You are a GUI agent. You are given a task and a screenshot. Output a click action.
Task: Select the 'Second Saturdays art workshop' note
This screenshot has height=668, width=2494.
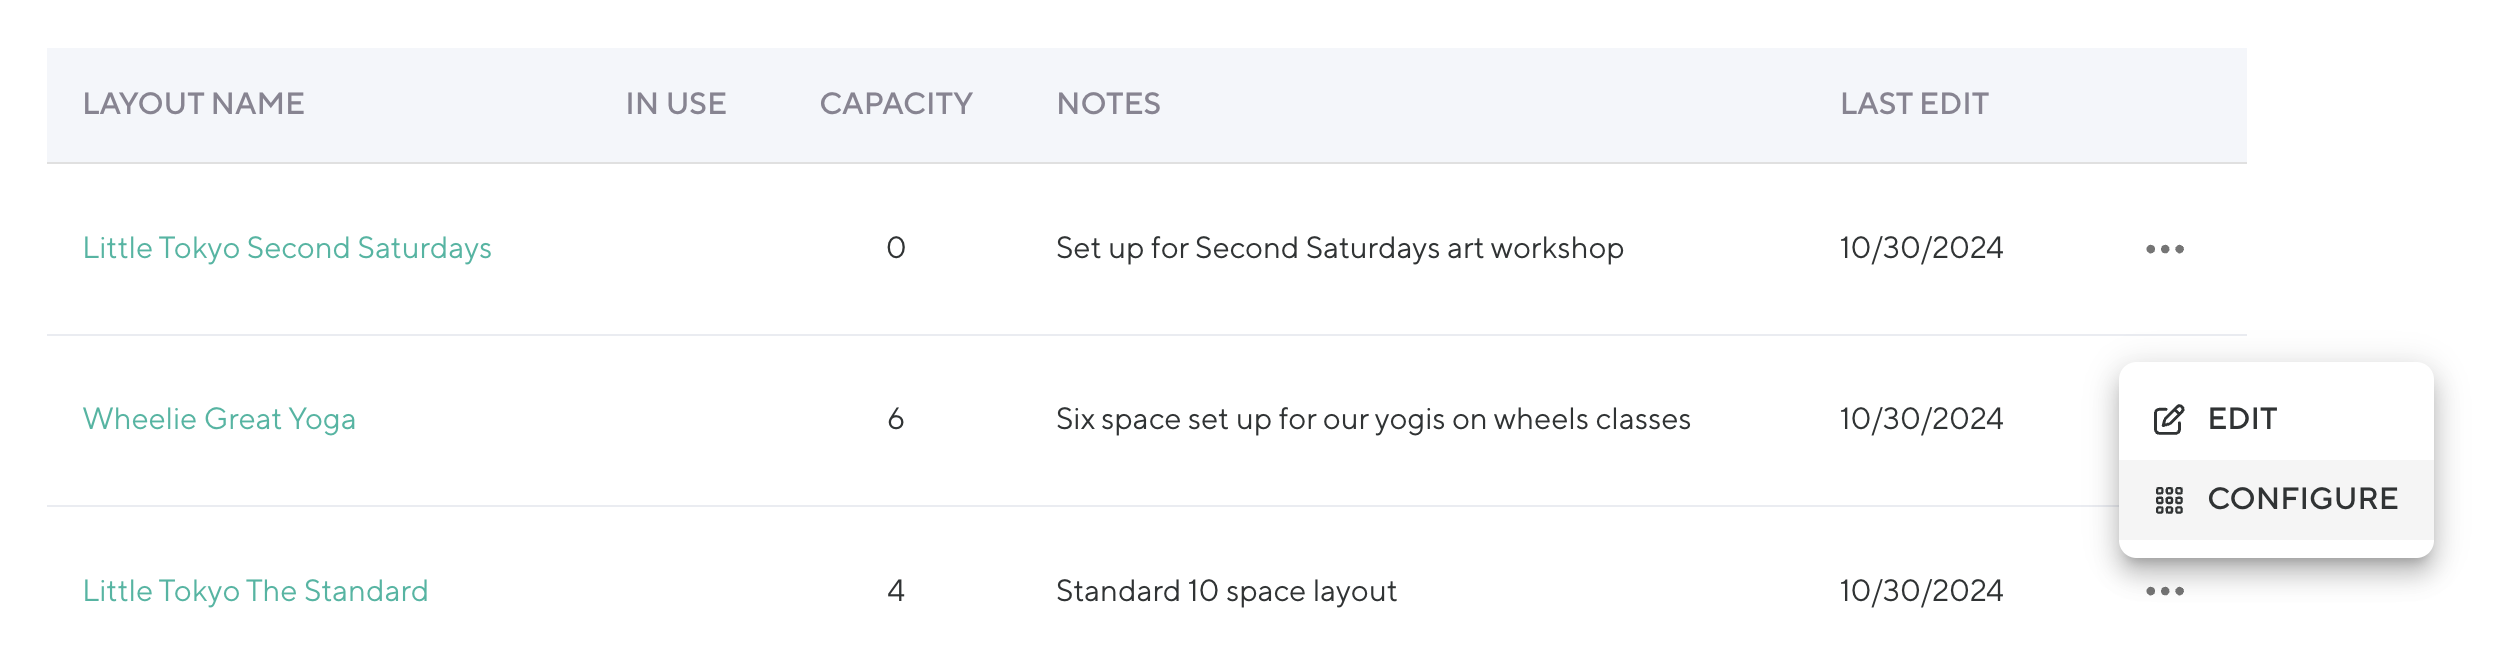tap(1339, 248)
